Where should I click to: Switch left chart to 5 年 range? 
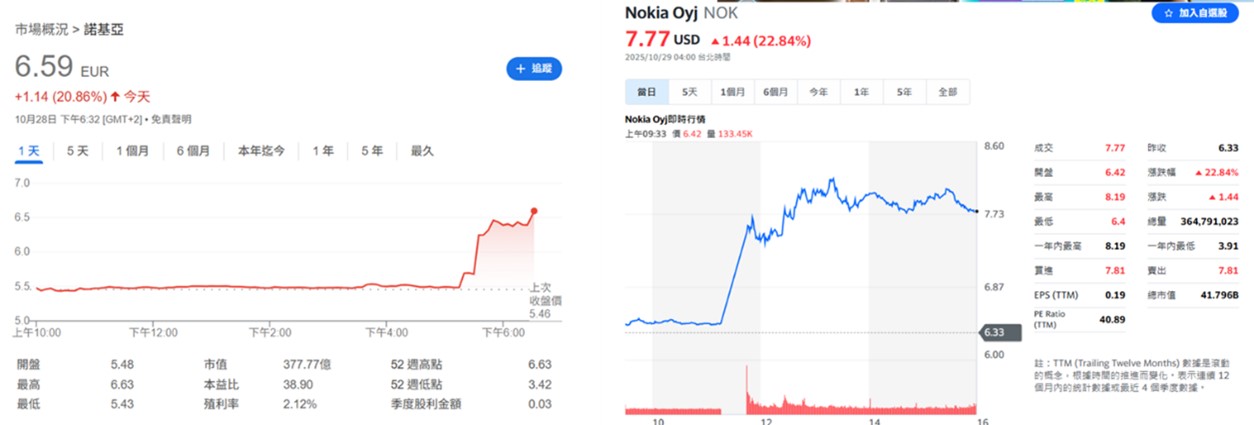tap(372, 151)
